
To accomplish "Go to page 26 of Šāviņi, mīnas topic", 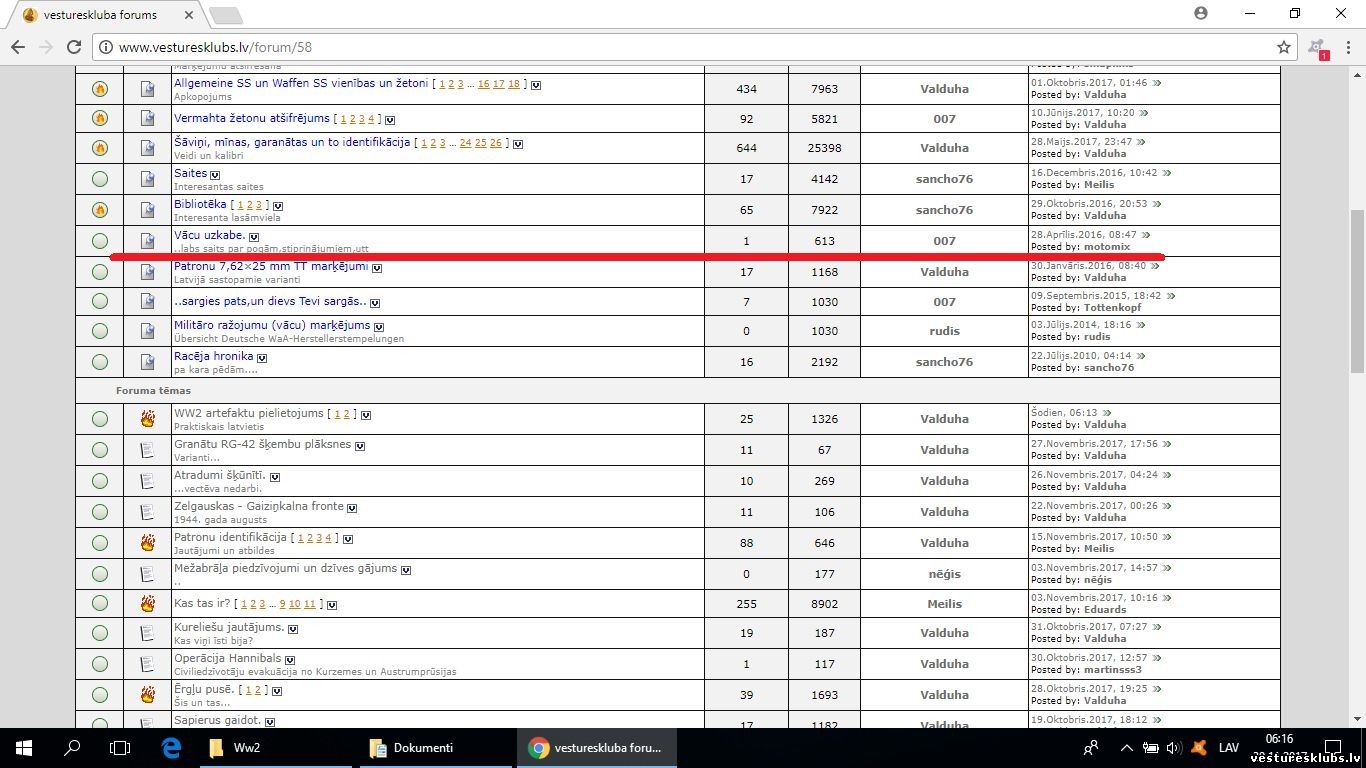I will click(x=496, y=143).
